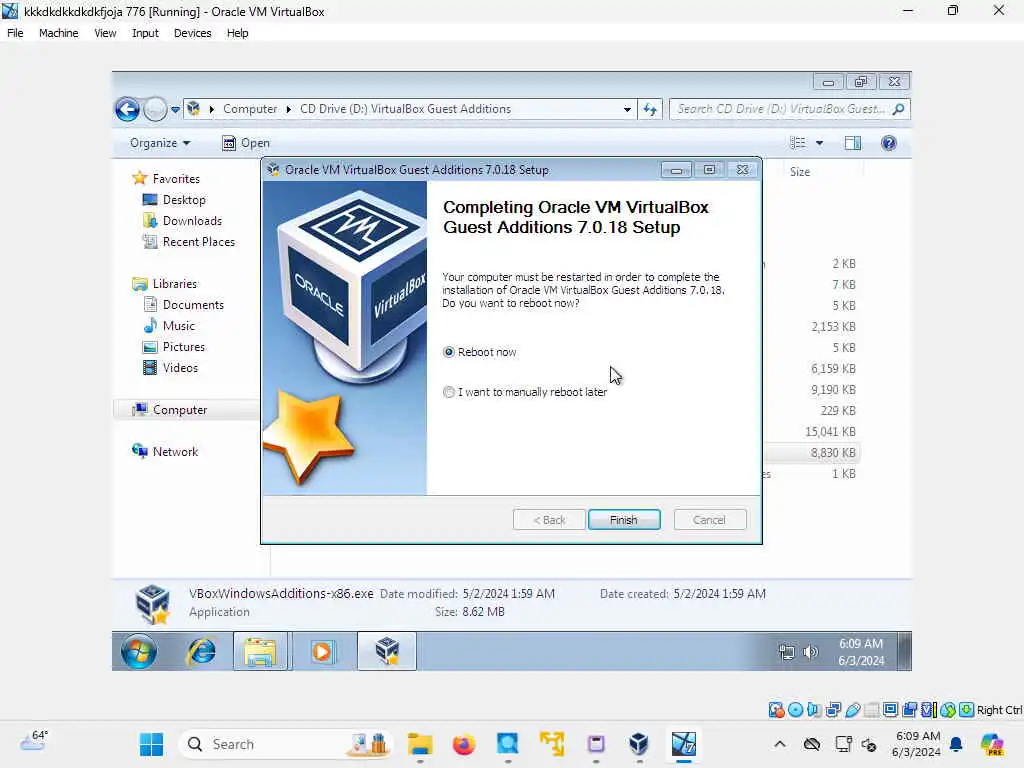Open Internet Explorer from guest taskbar

201,651
